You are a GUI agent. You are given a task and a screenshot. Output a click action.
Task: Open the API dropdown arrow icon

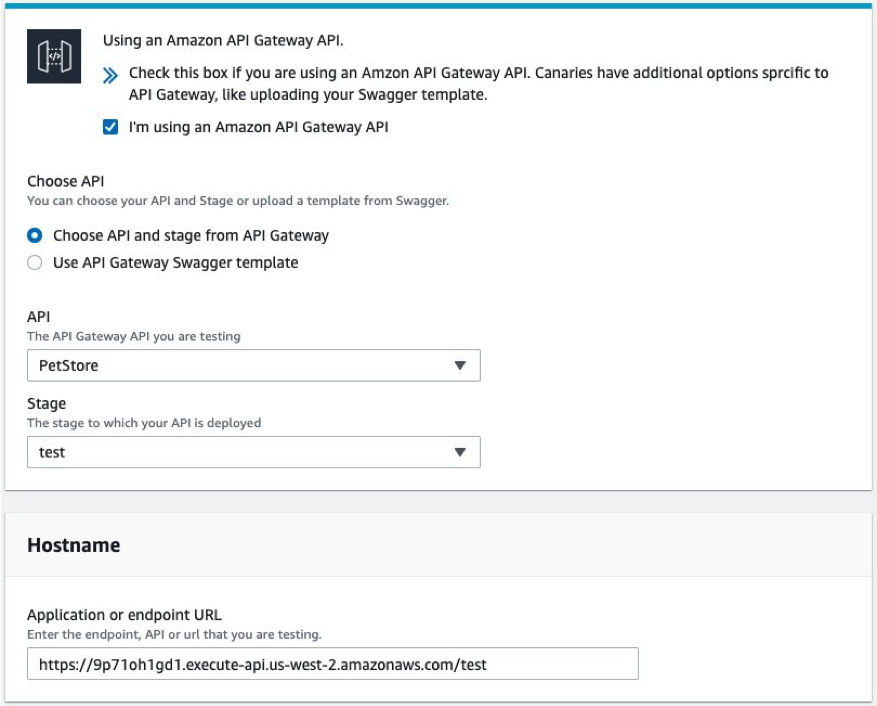pyautogui.click(x=462, y=365)
